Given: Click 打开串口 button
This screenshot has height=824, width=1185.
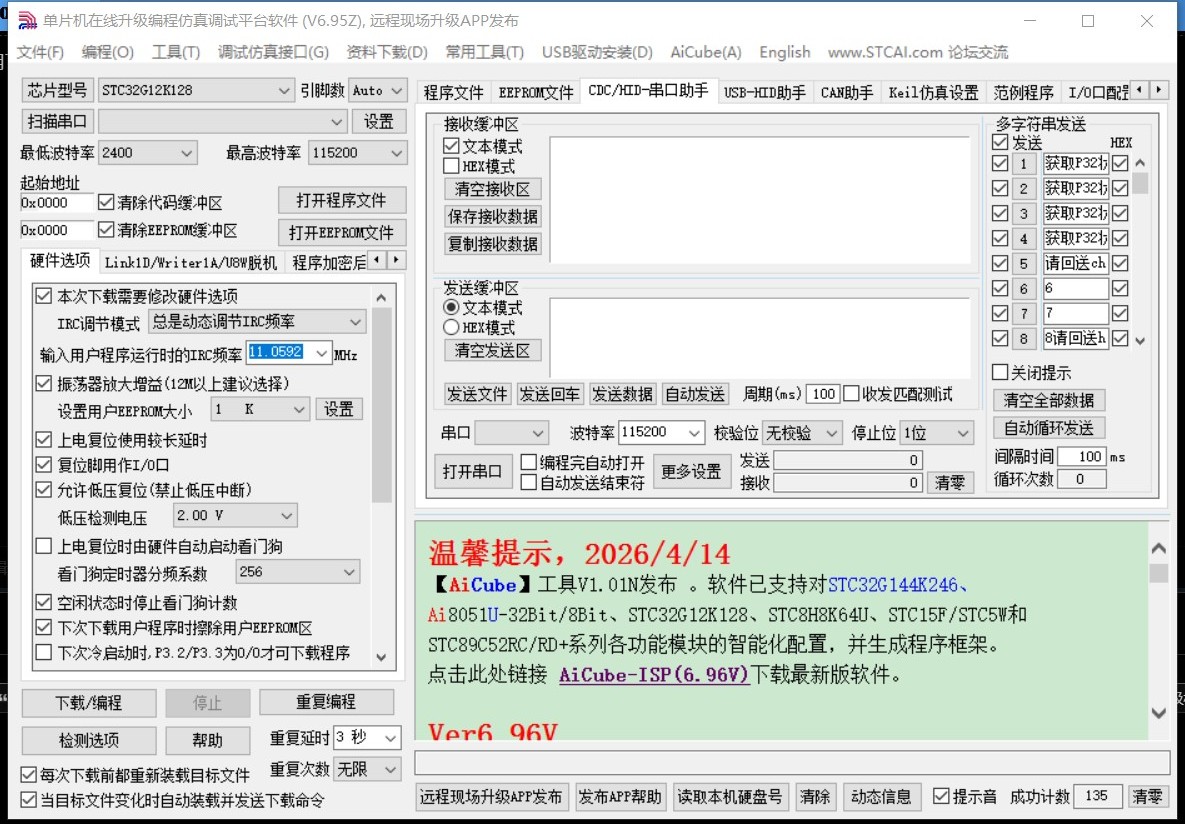Looking at the screenshot, I should pos(472,472).
